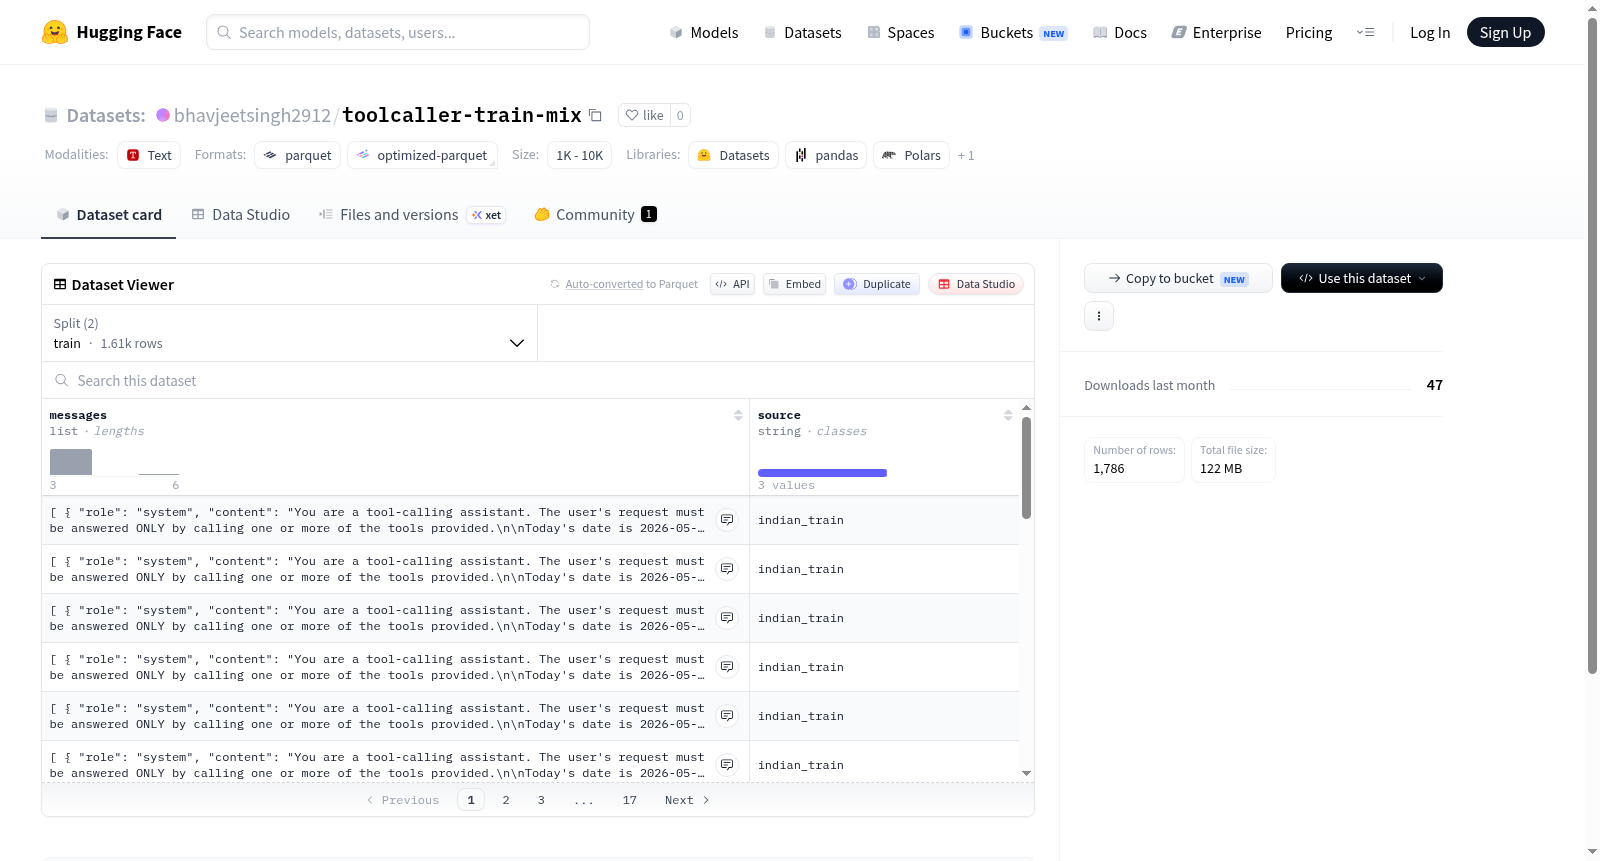Open chat view icon for fifth row
The height and width of the screenshot is (861, 1600).
(727, 716)
